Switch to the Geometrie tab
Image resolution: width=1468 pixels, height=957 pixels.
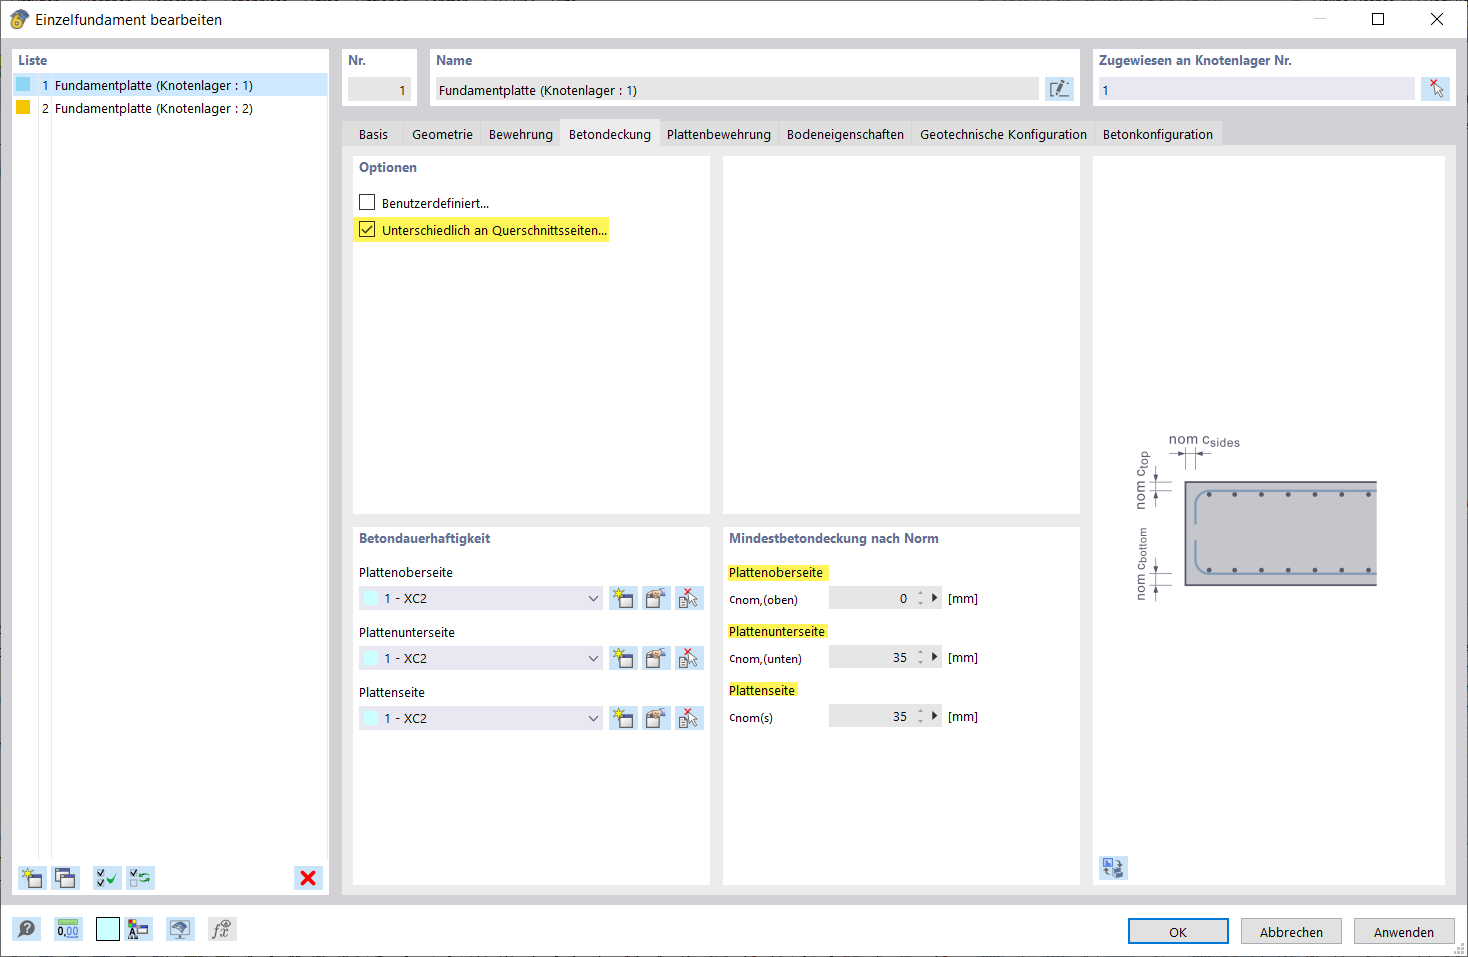point(442,134)
